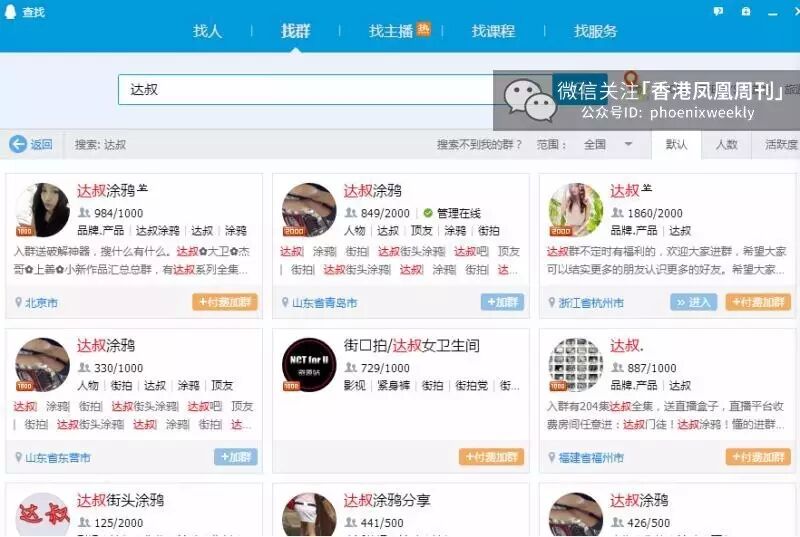Open avatar of 达叔 group with 1860/2000
This screenshot has height=537, width=800.
(x=576, y=210)
